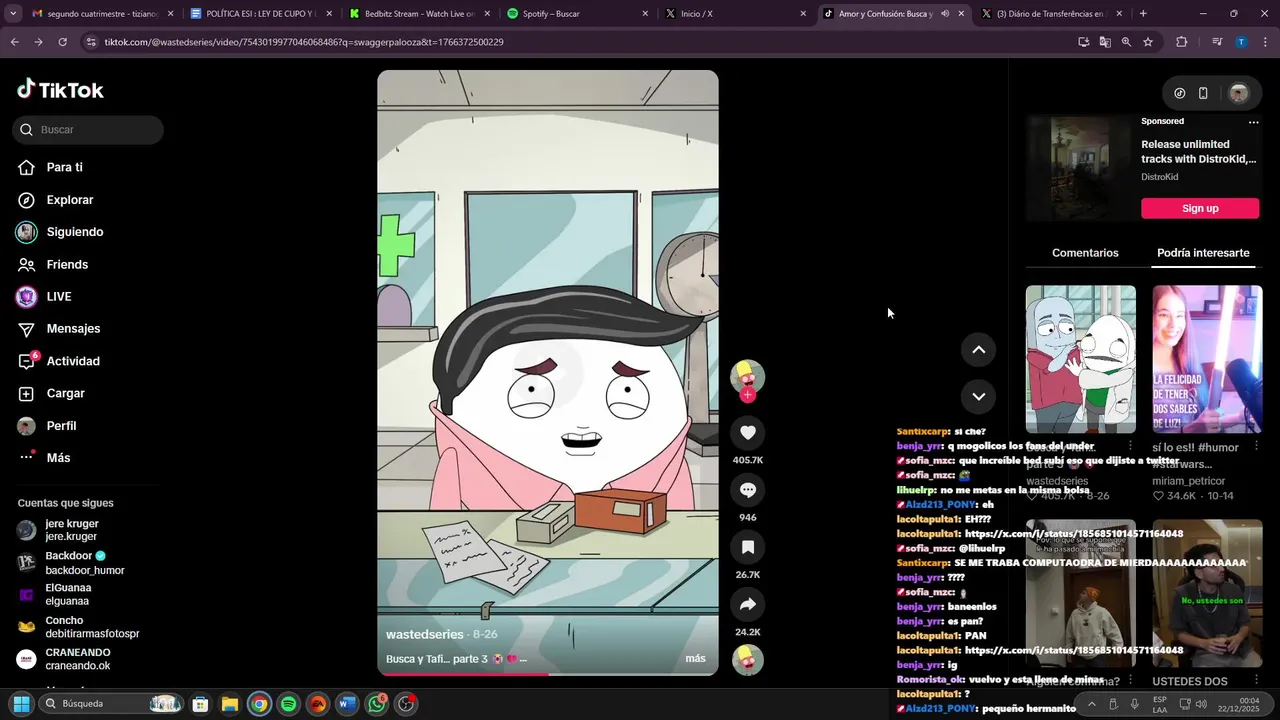
Task: Go to the Para ti feed
Action: tap(64, 167)
